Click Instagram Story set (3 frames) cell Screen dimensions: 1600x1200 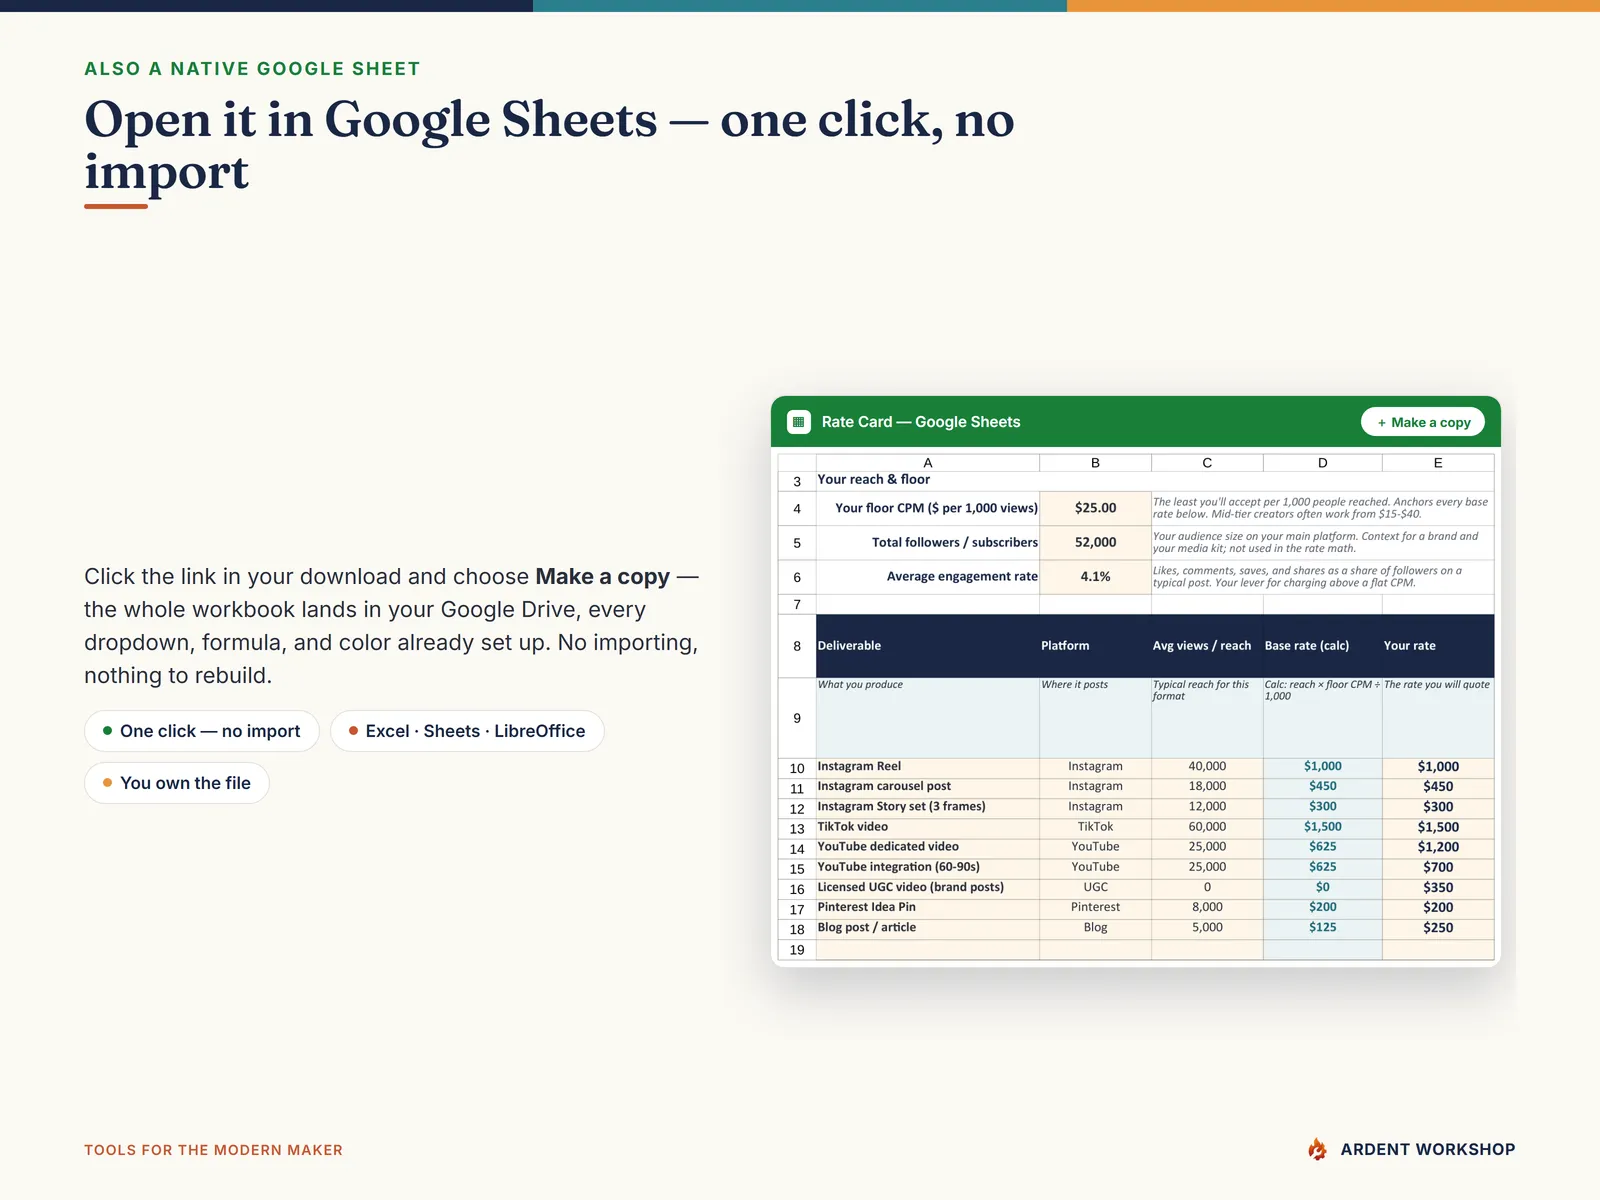(x=928, y=807)
